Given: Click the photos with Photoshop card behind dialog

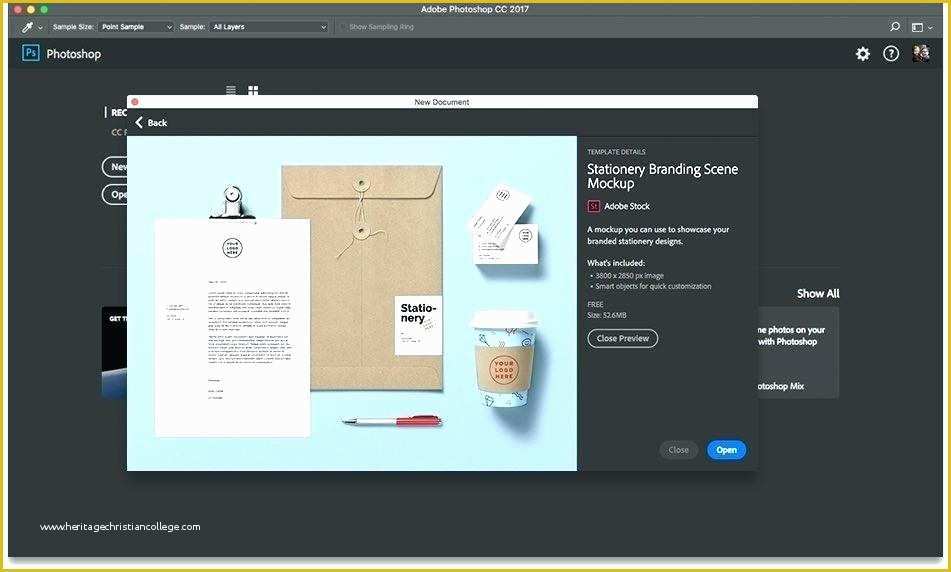Looking at the screenshot, I should [x=798, y=352].
